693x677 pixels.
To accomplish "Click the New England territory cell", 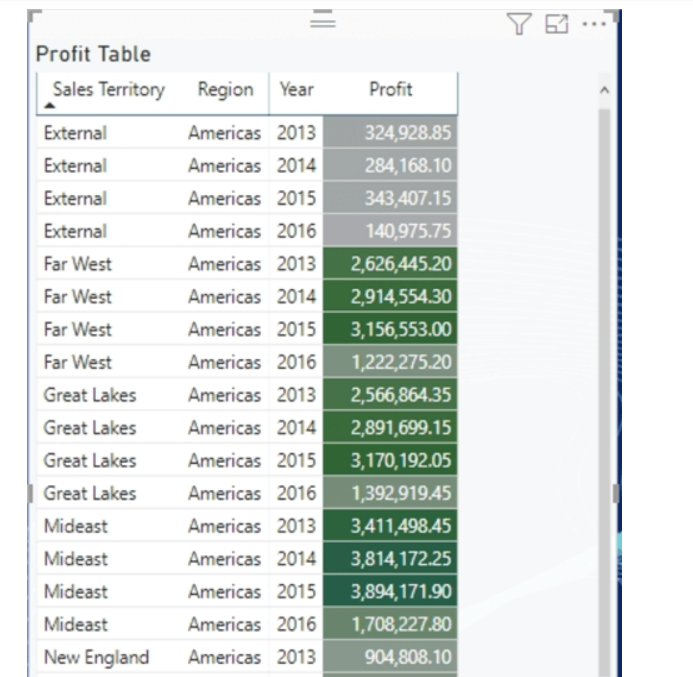I will pyautogui.click(x=96, y=657).
